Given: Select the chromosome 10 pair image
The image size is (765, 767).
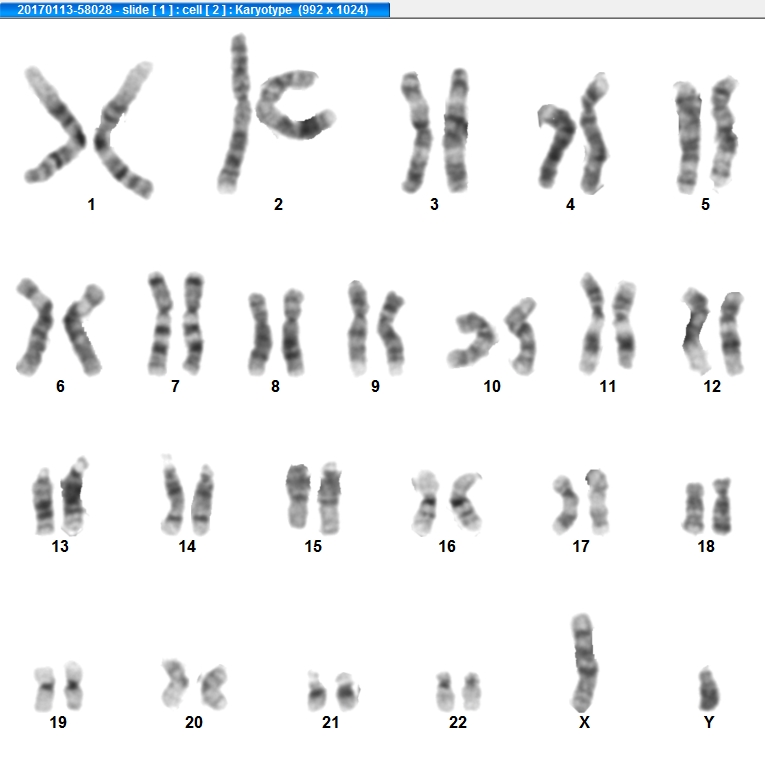Looking at the screenshot, I should [492, 336].
